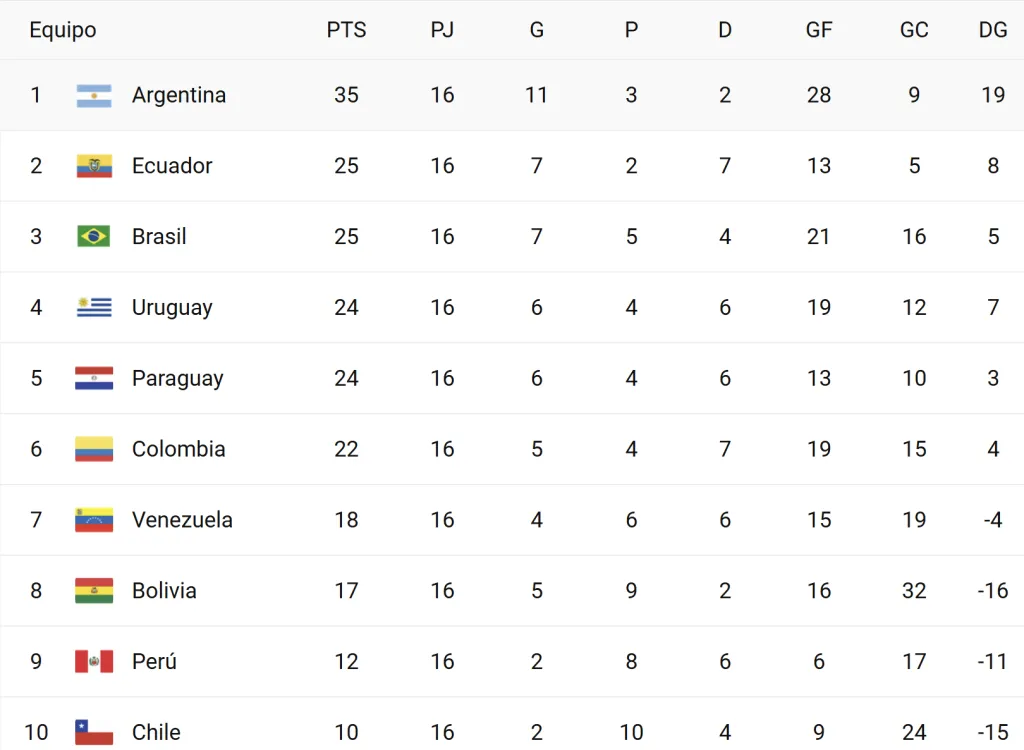Click the Perú flag icon
This screenshot has width=1024, height=750.
point(94,662)
